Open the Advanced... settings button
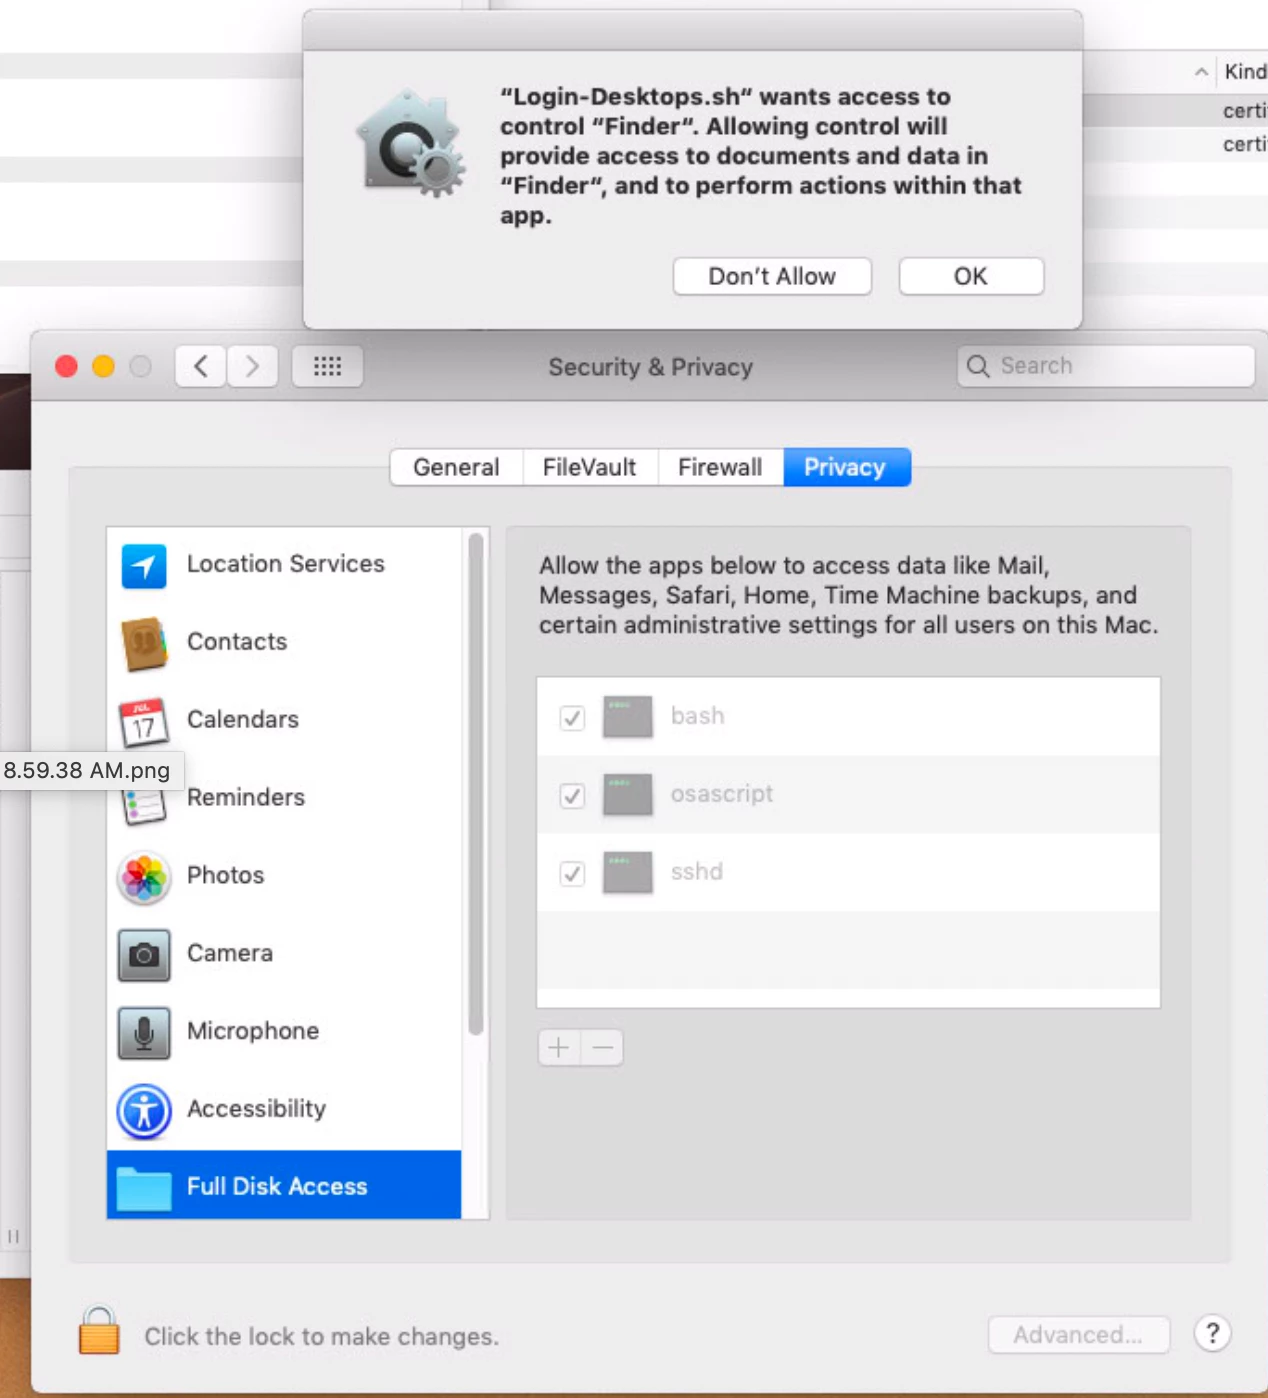 point(1079,1335)
